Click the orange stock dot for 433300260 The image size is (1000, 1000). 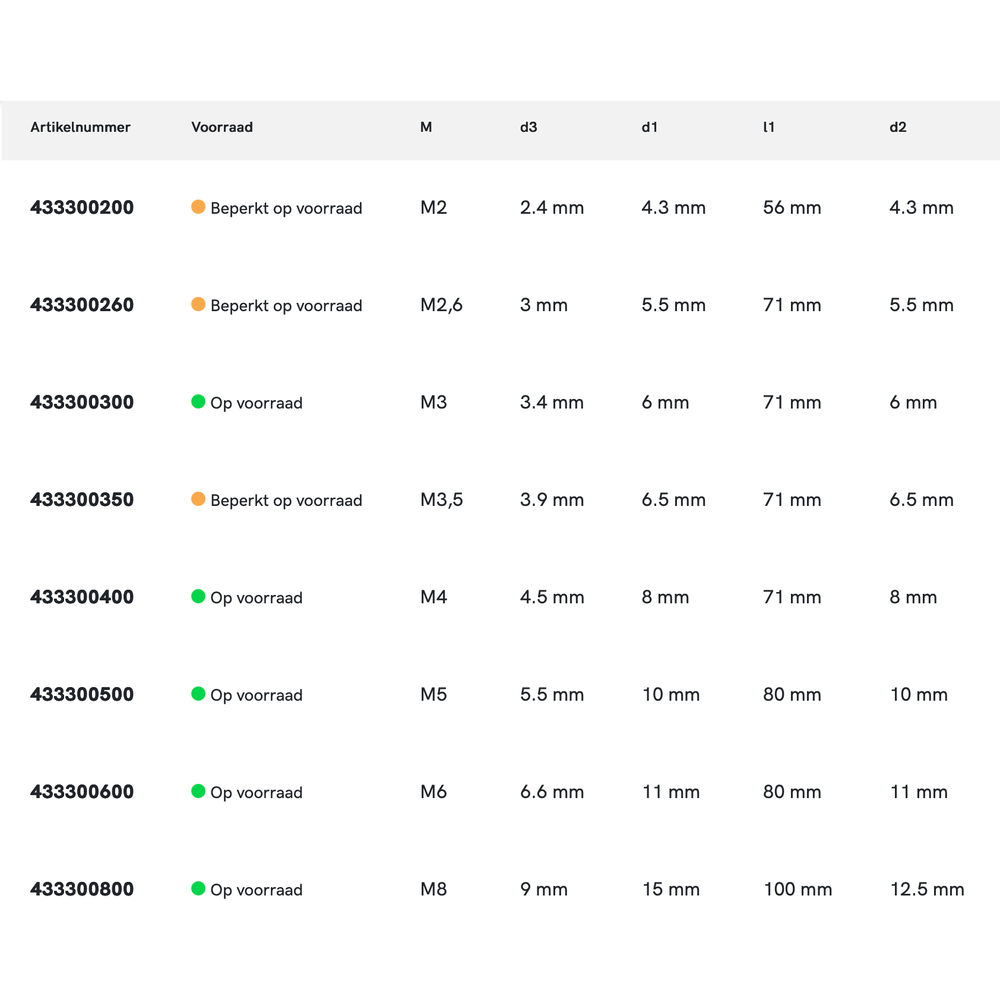pyautogui.click(x=198, y=304)
